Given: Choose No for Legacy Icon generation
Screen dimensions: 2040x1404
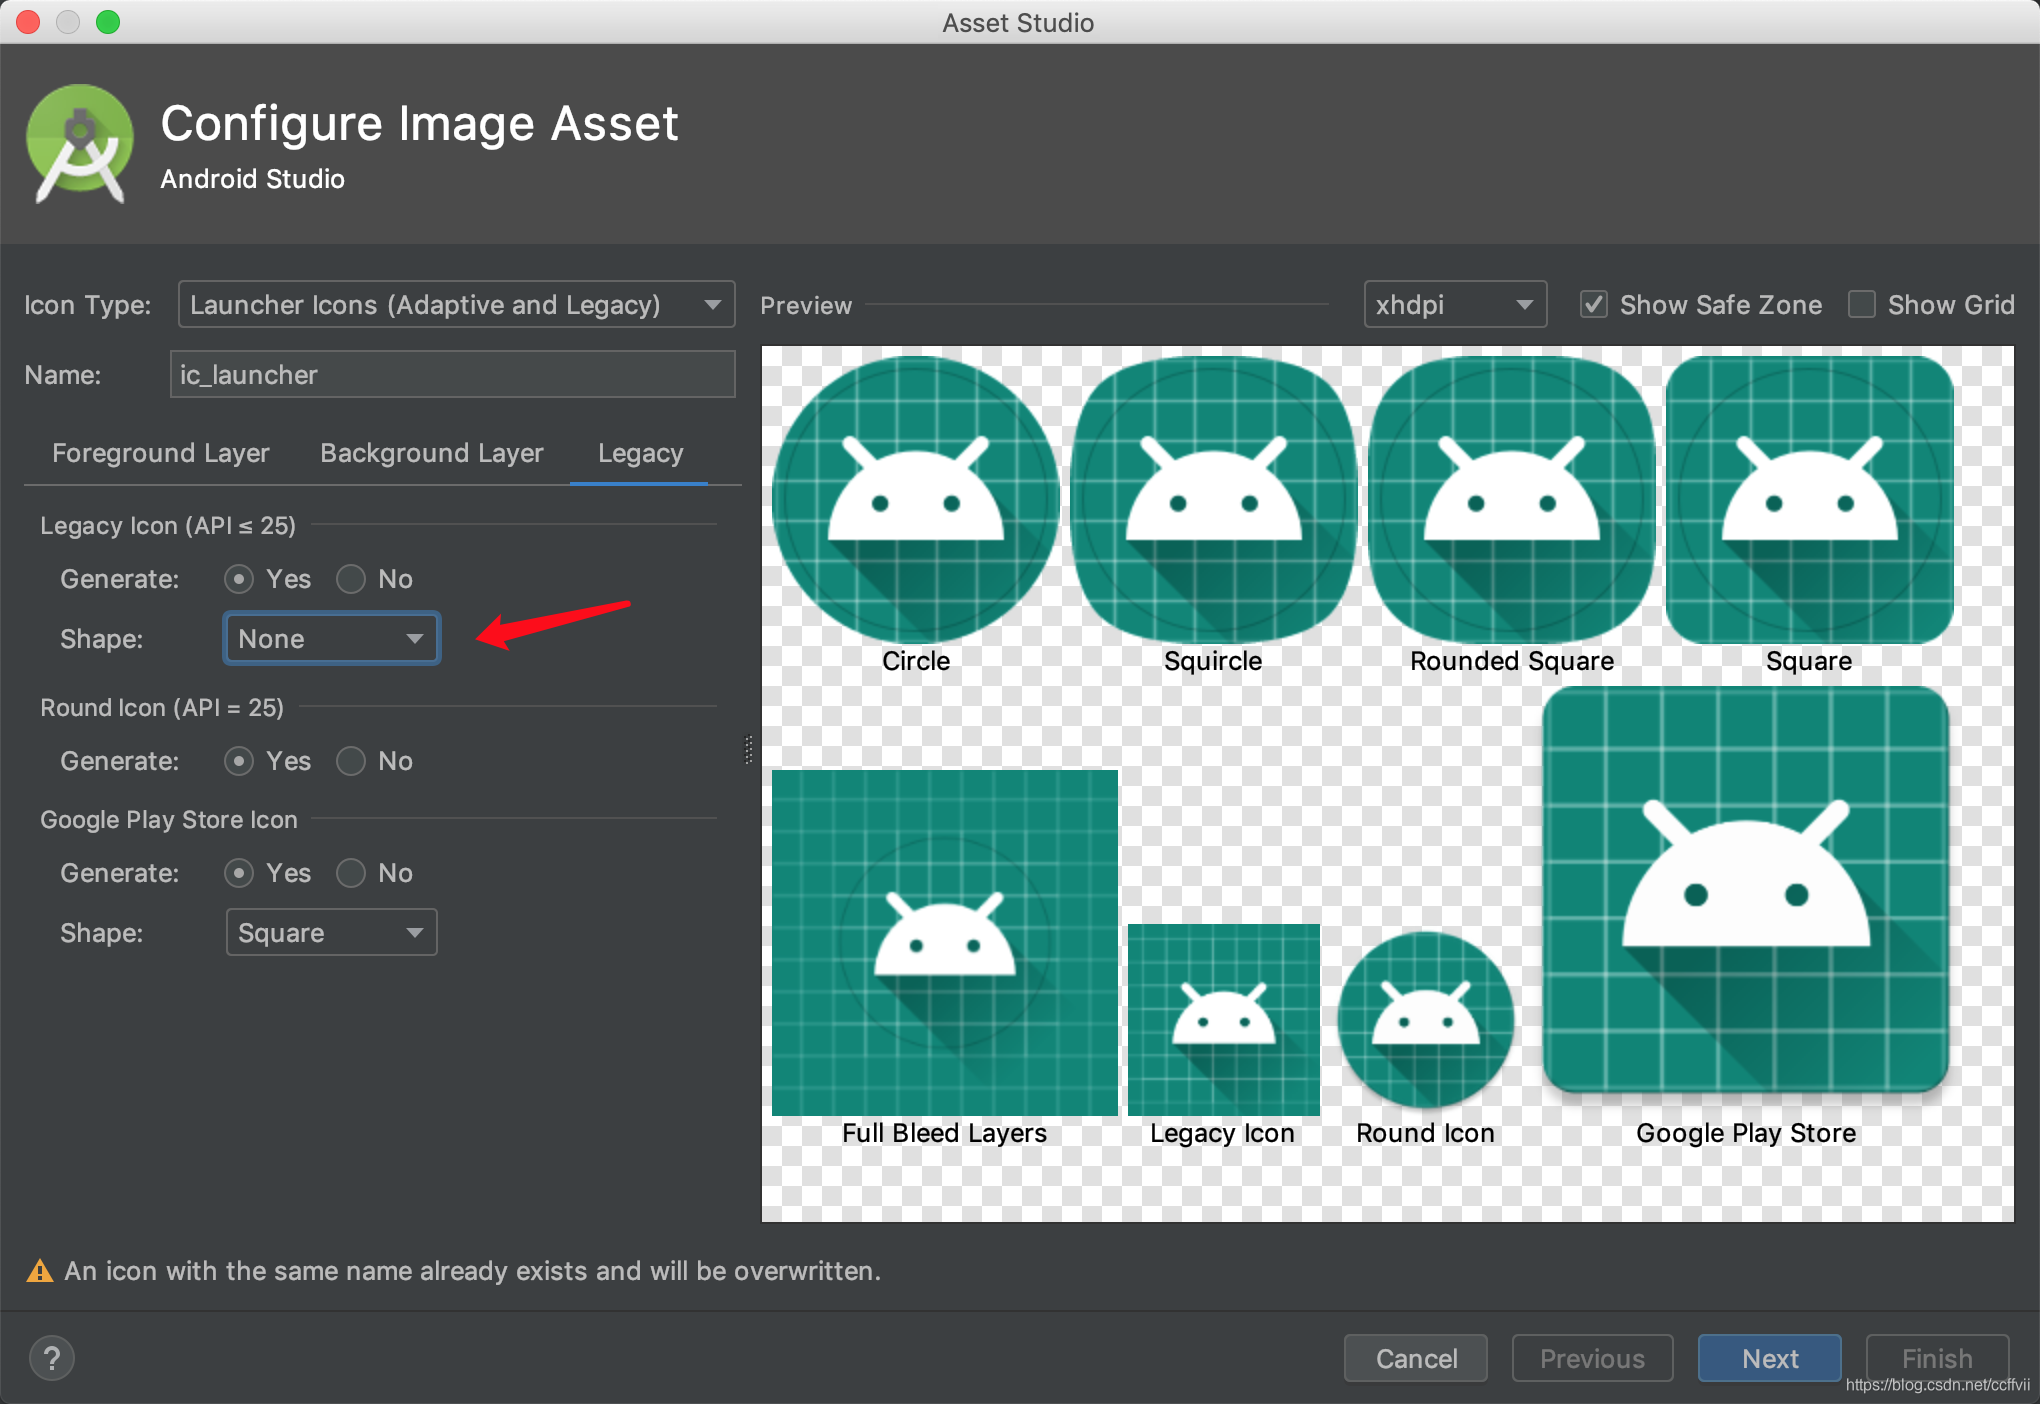Looking at the screenshot, I should [x=351, y=579].
